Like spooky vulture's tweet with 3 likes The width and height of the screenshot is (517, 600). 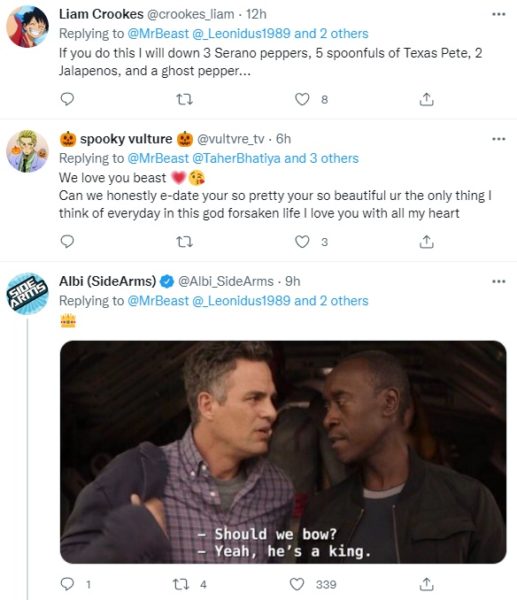coord(302,242)
